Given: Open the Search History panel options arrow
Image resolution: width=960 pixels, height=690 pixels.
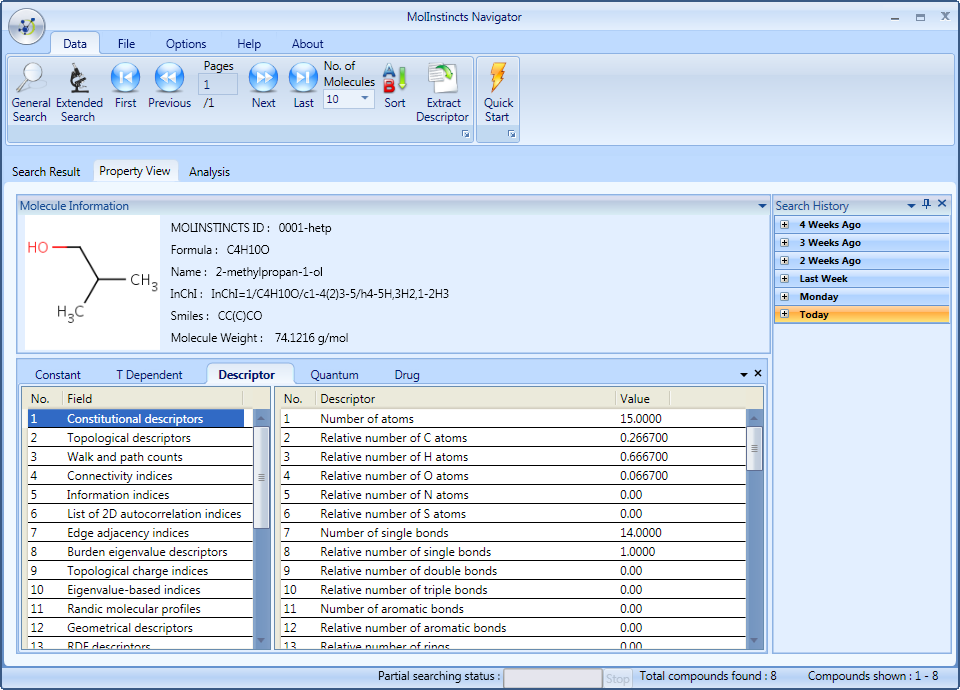Looking at the screenshot, I should click(911, 206).
